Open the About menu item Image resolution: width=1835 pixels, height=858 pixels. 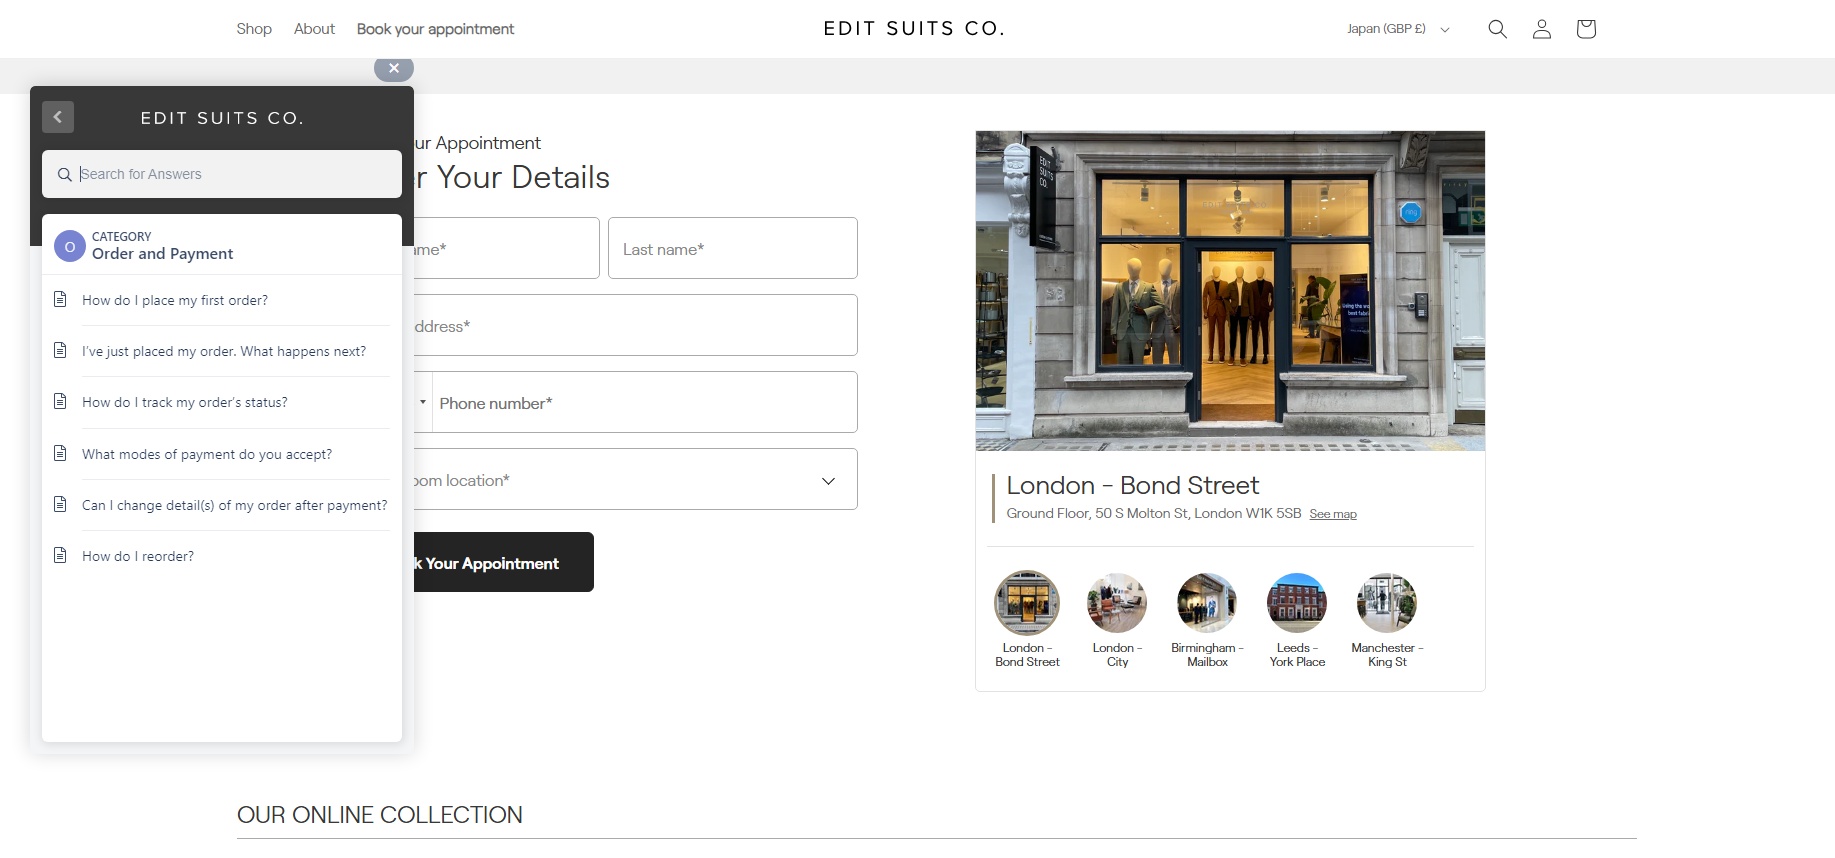(314, 29)
